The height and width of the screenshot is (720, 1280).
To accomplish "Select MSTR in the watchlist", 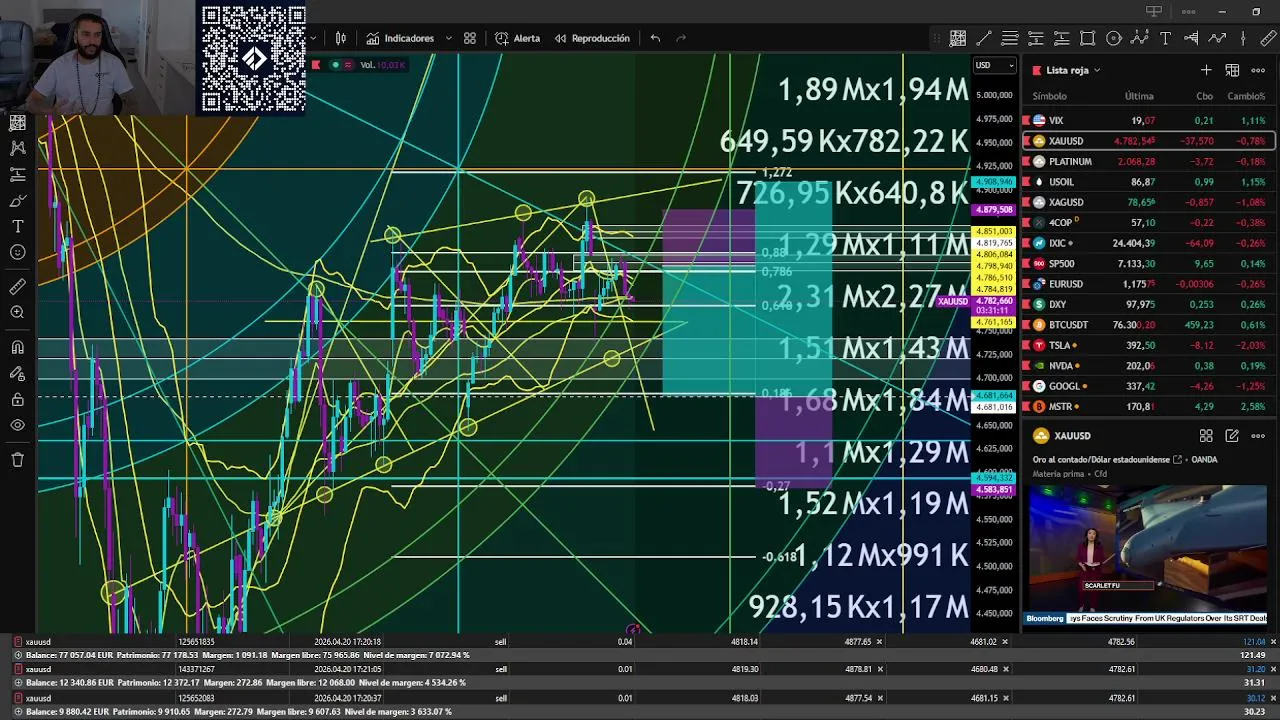I will [x=1148, y=407].
